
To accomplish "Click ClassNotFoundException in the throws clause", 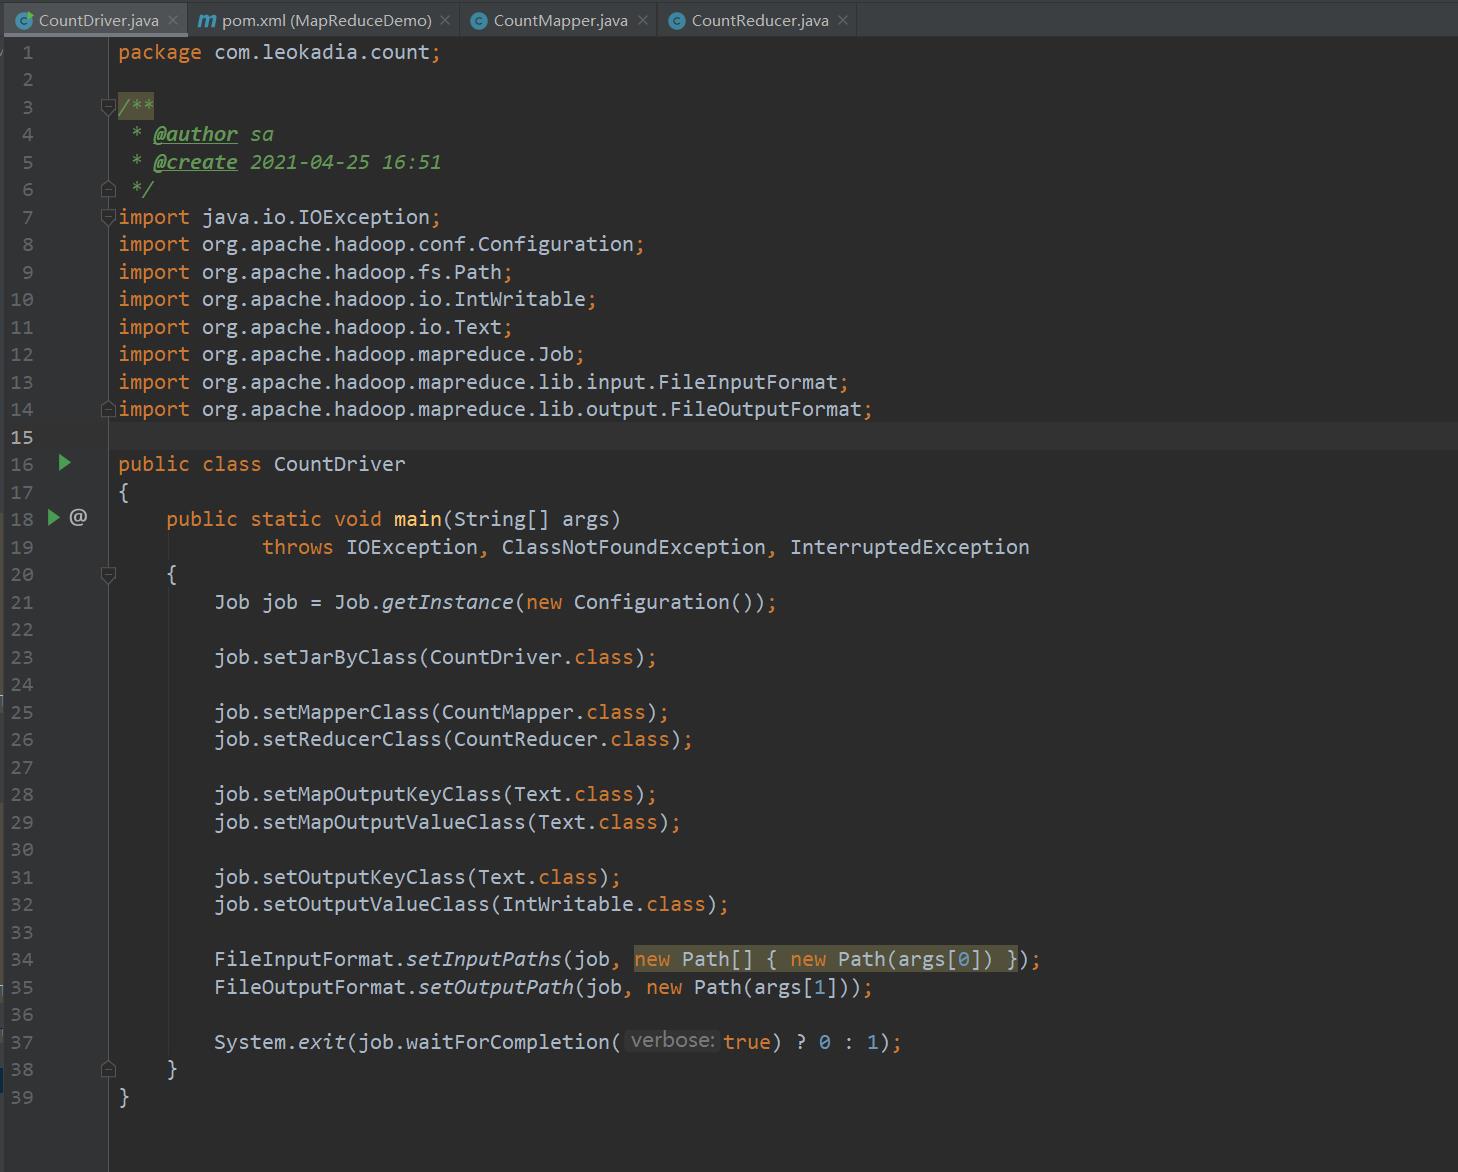I will [634, 547].
